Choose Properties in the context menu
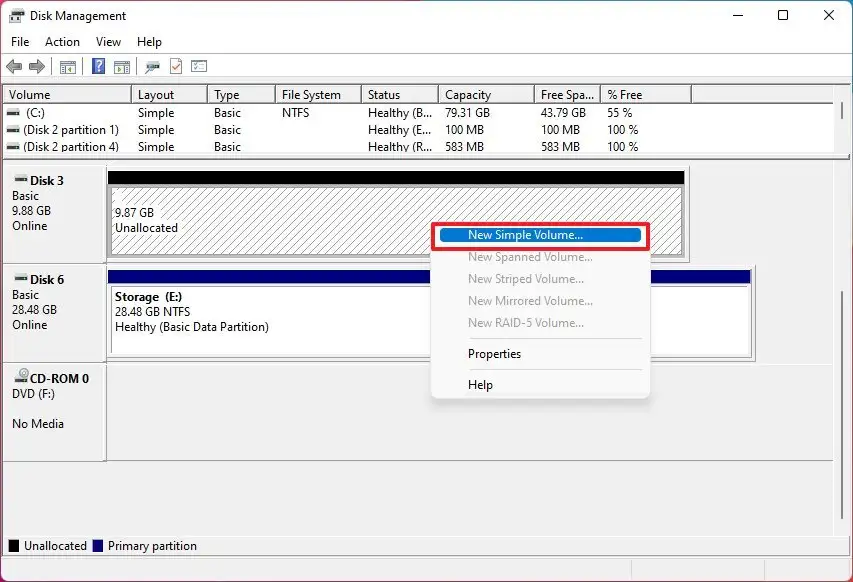The width and height of the screenshot is (853, 582). (x=494, y=353)
